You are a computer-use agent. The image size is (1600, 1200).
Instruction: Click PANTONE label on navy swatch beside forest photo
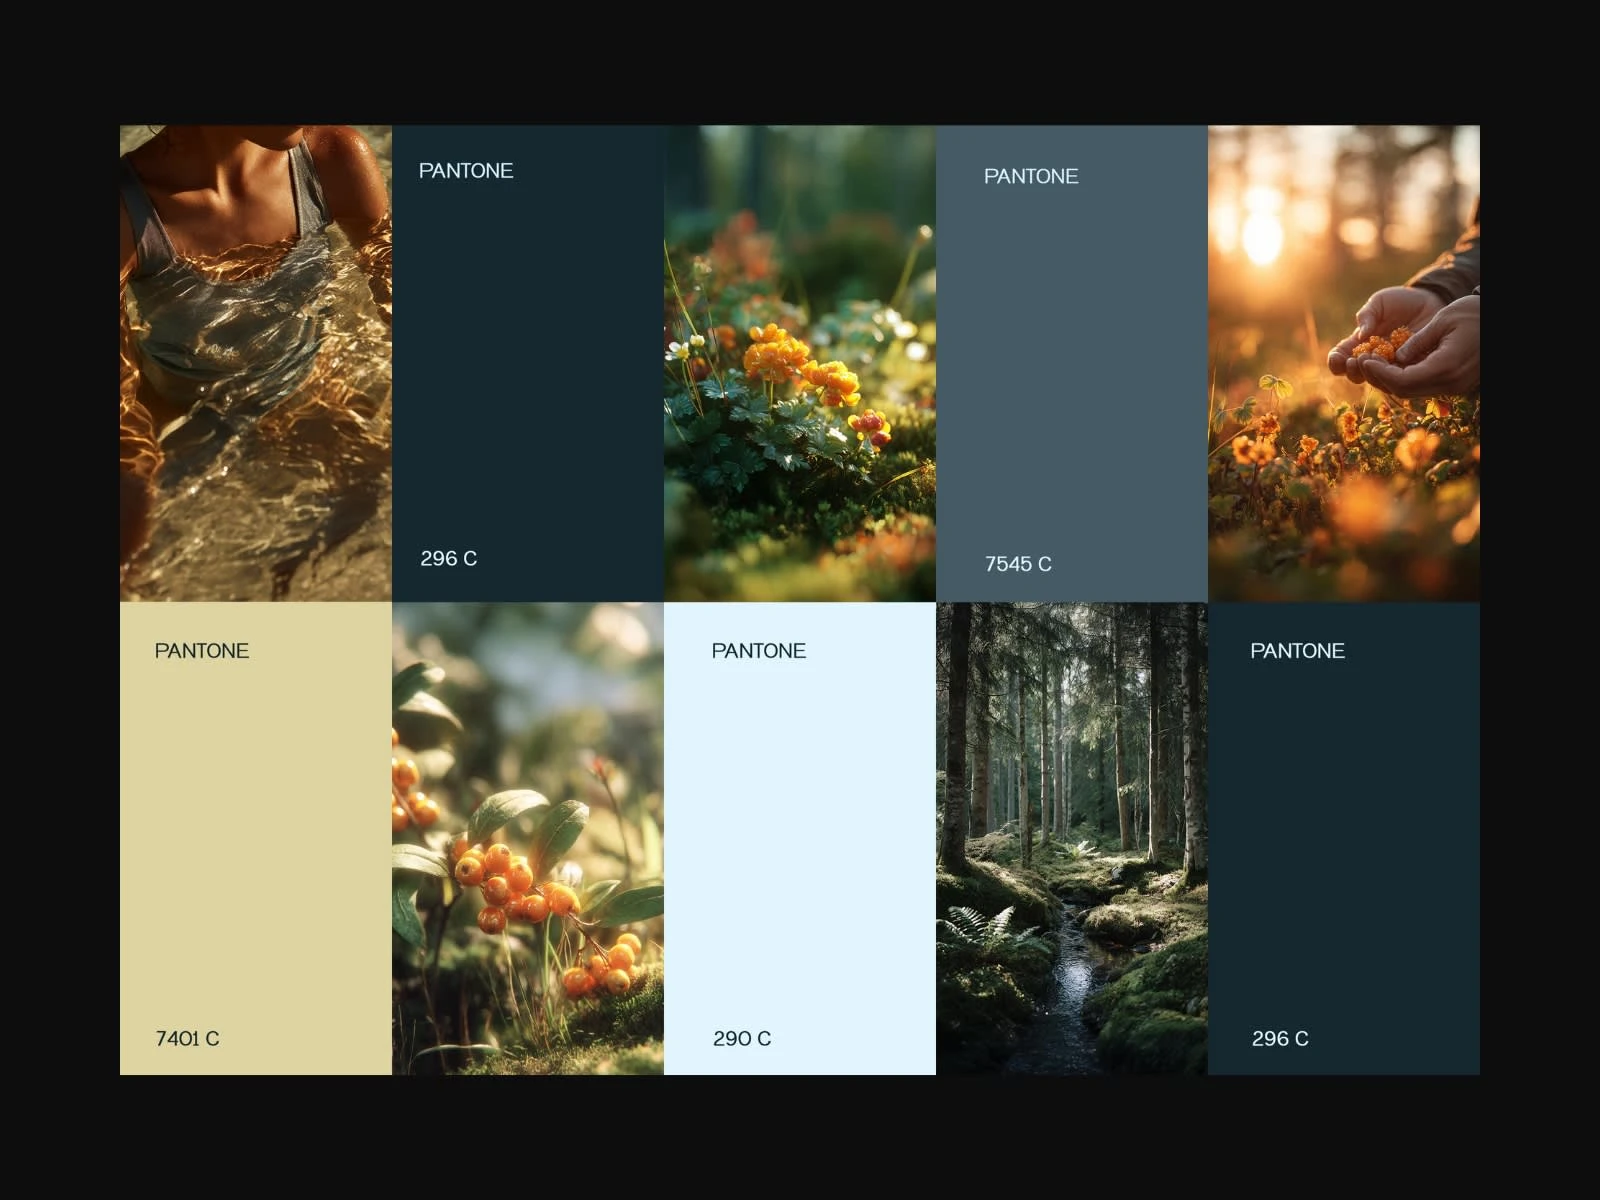pyautogui.click(x=1298, y=651)
